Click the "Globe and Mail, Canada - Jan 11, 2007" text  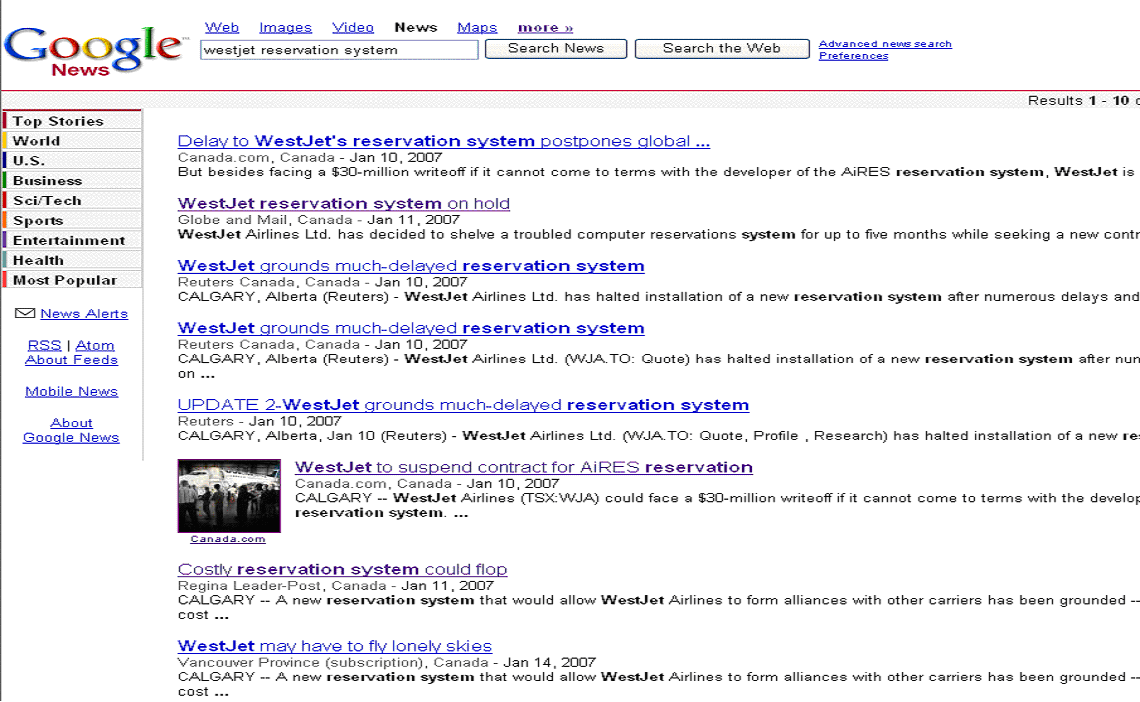(x=318, y=219)
